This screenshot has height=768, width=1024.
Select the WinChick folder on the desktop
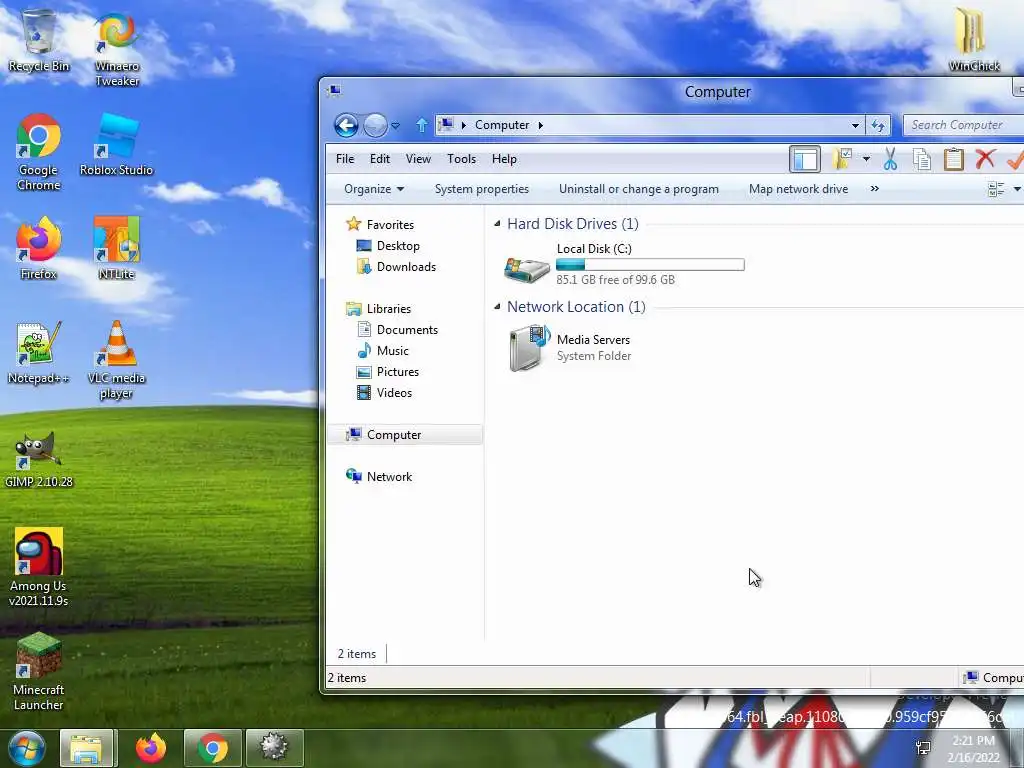pyautogui.click(x=974, y=39)
